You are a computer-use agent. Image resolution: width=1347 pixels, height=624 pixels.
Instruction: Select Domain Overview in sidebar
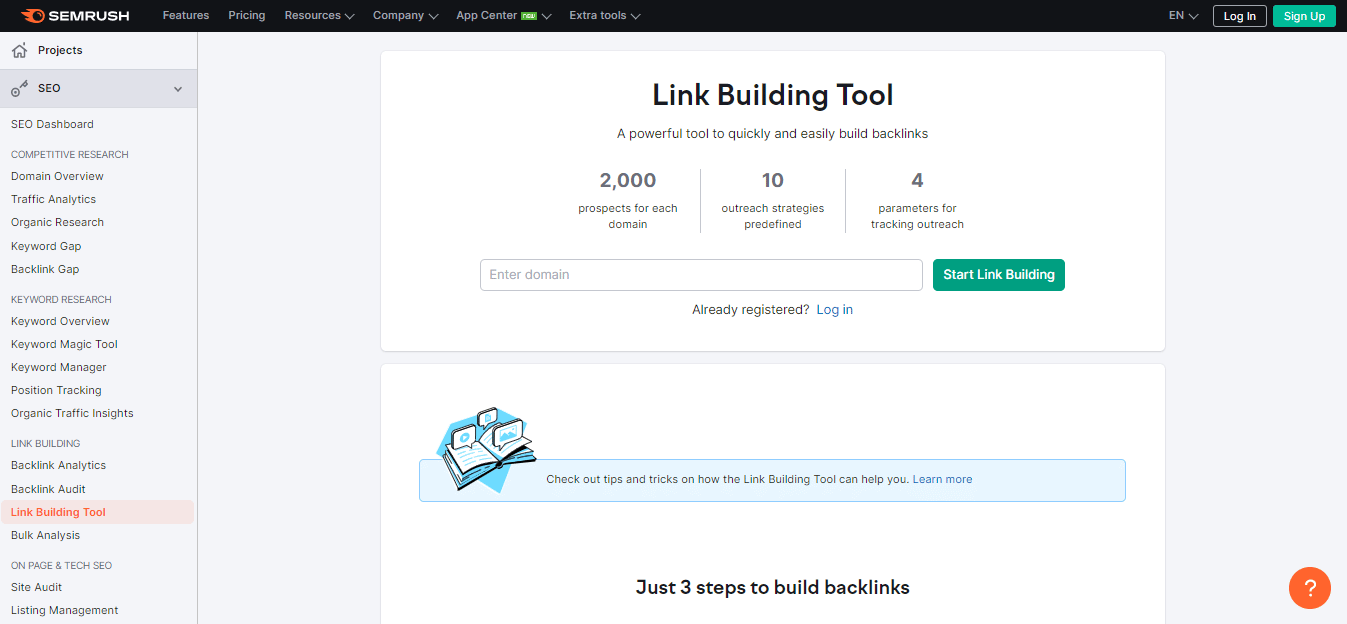click(x=57, y=176)
